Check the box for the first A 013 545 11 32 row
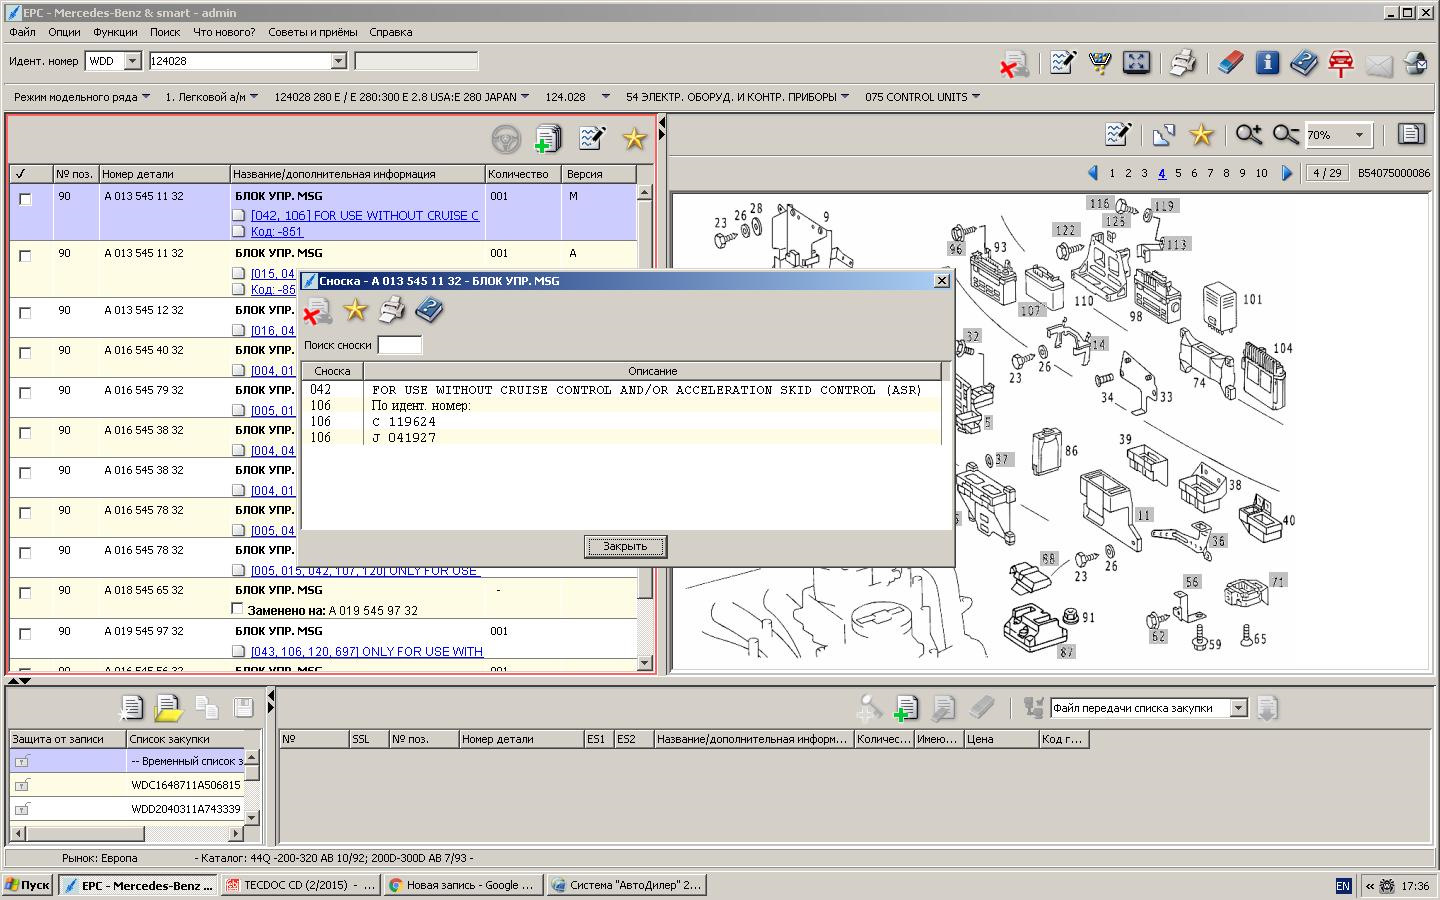This screenshot has width=1440, height=900. pos(26,199)
